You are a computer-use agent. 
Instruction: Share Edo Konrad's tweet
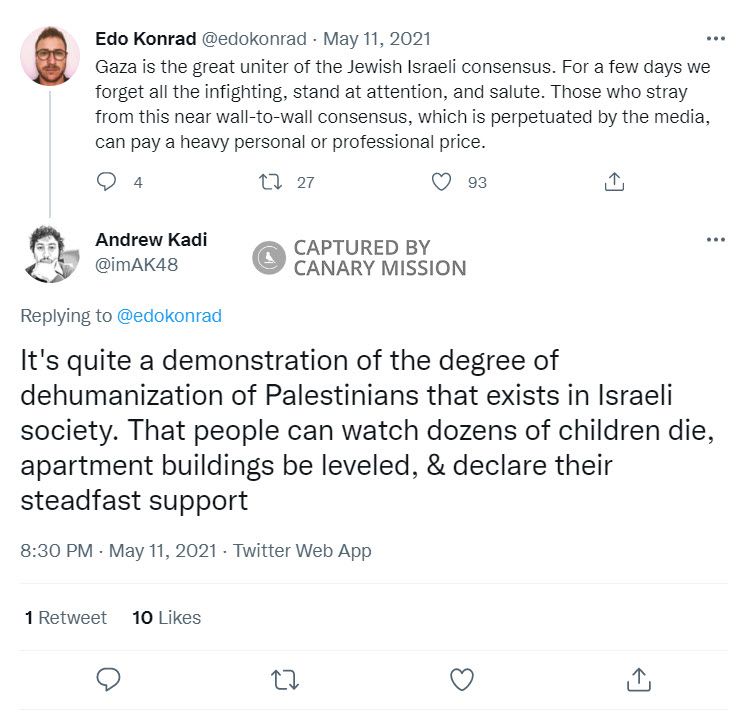point(615,182)
